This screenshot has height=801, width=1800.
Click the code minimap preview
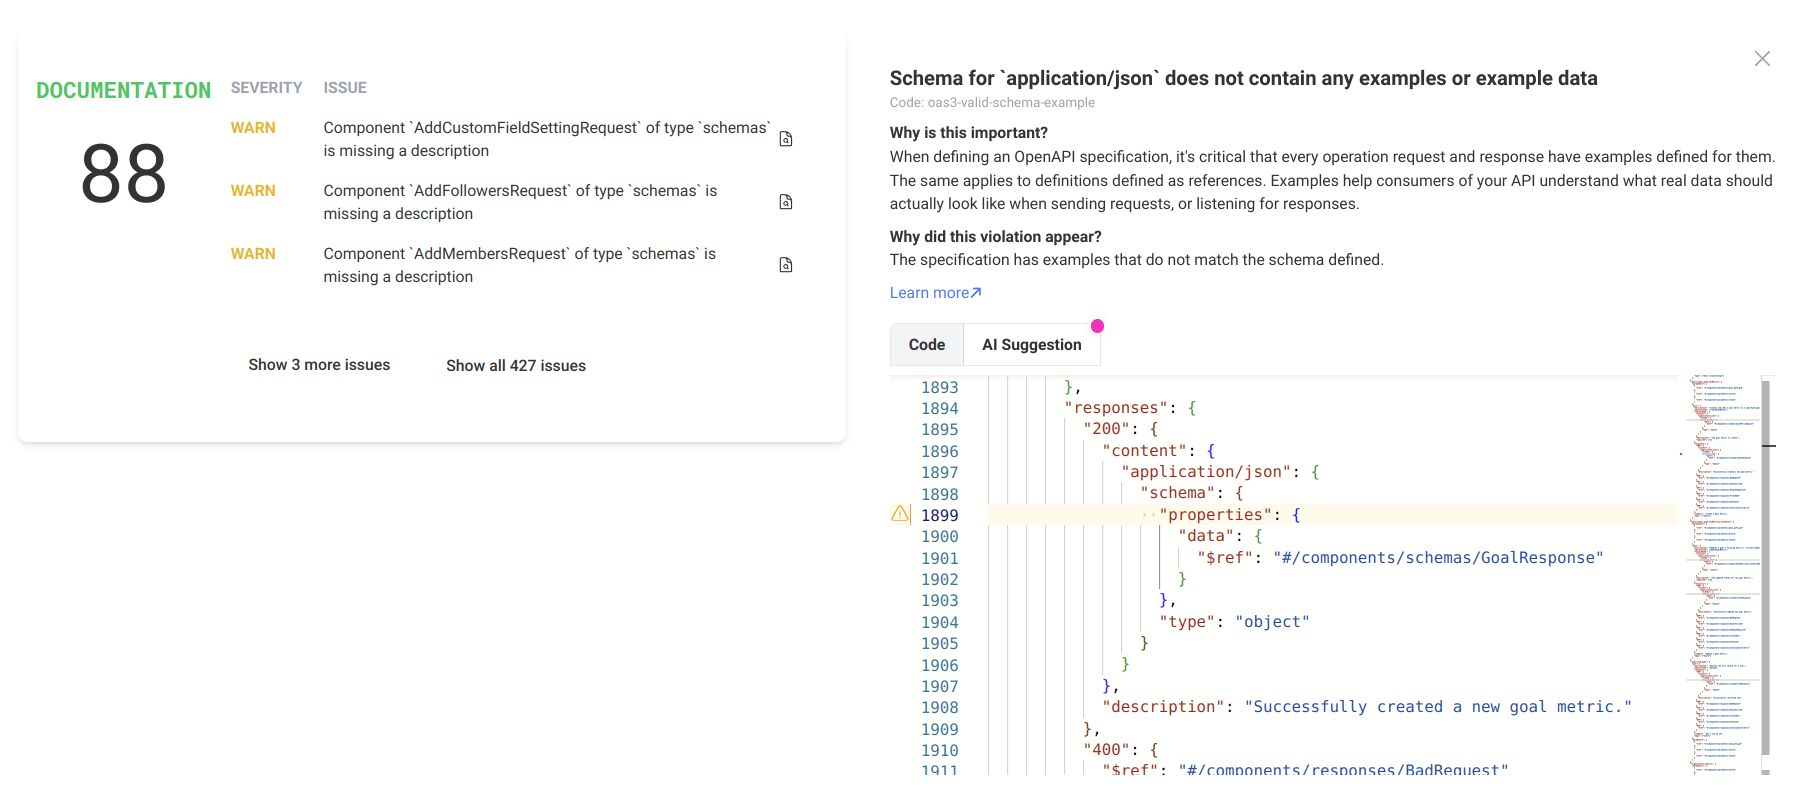1722,574
